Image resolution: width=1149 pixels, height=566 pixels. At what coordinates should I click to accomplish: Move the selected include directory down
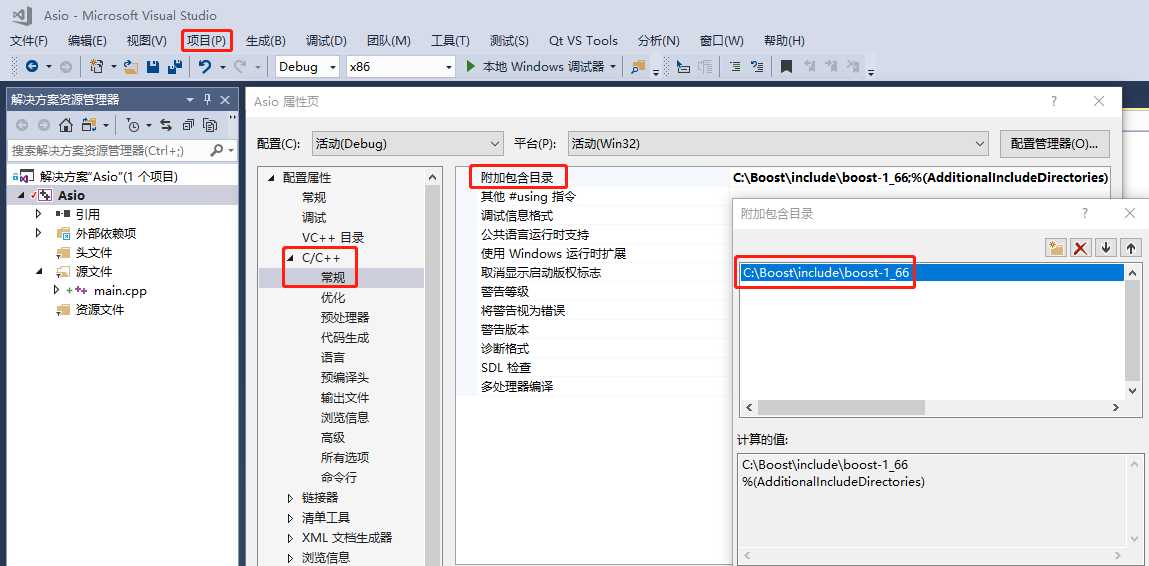(1106, 248)
